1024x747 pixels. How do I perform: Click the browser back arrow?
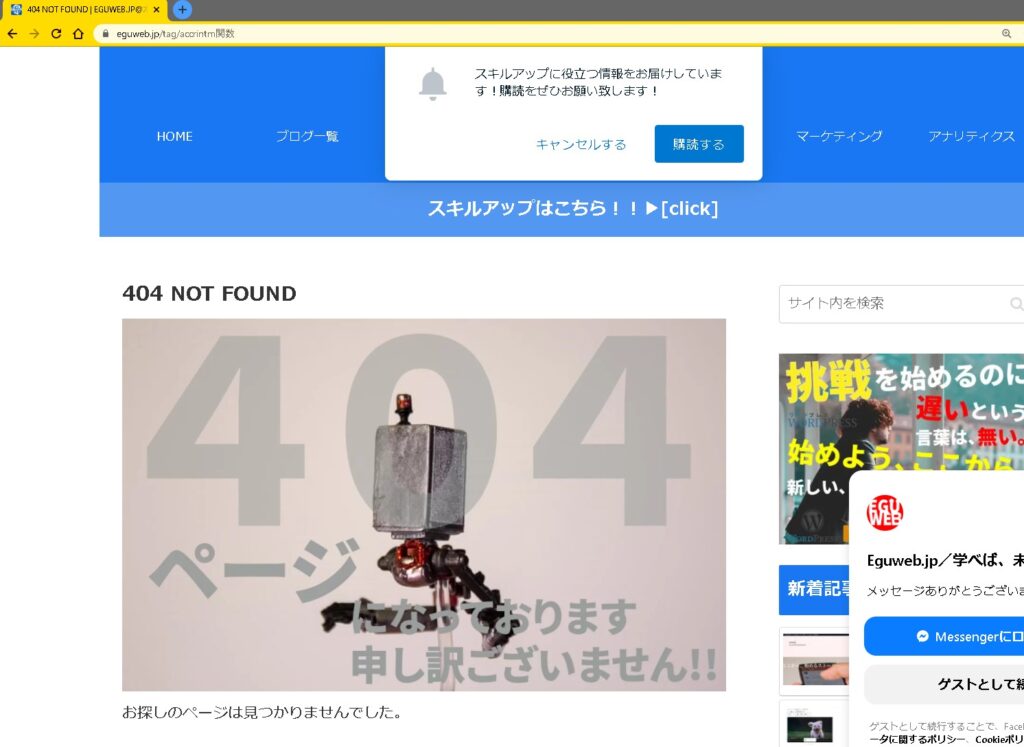(x=12, y=33)
